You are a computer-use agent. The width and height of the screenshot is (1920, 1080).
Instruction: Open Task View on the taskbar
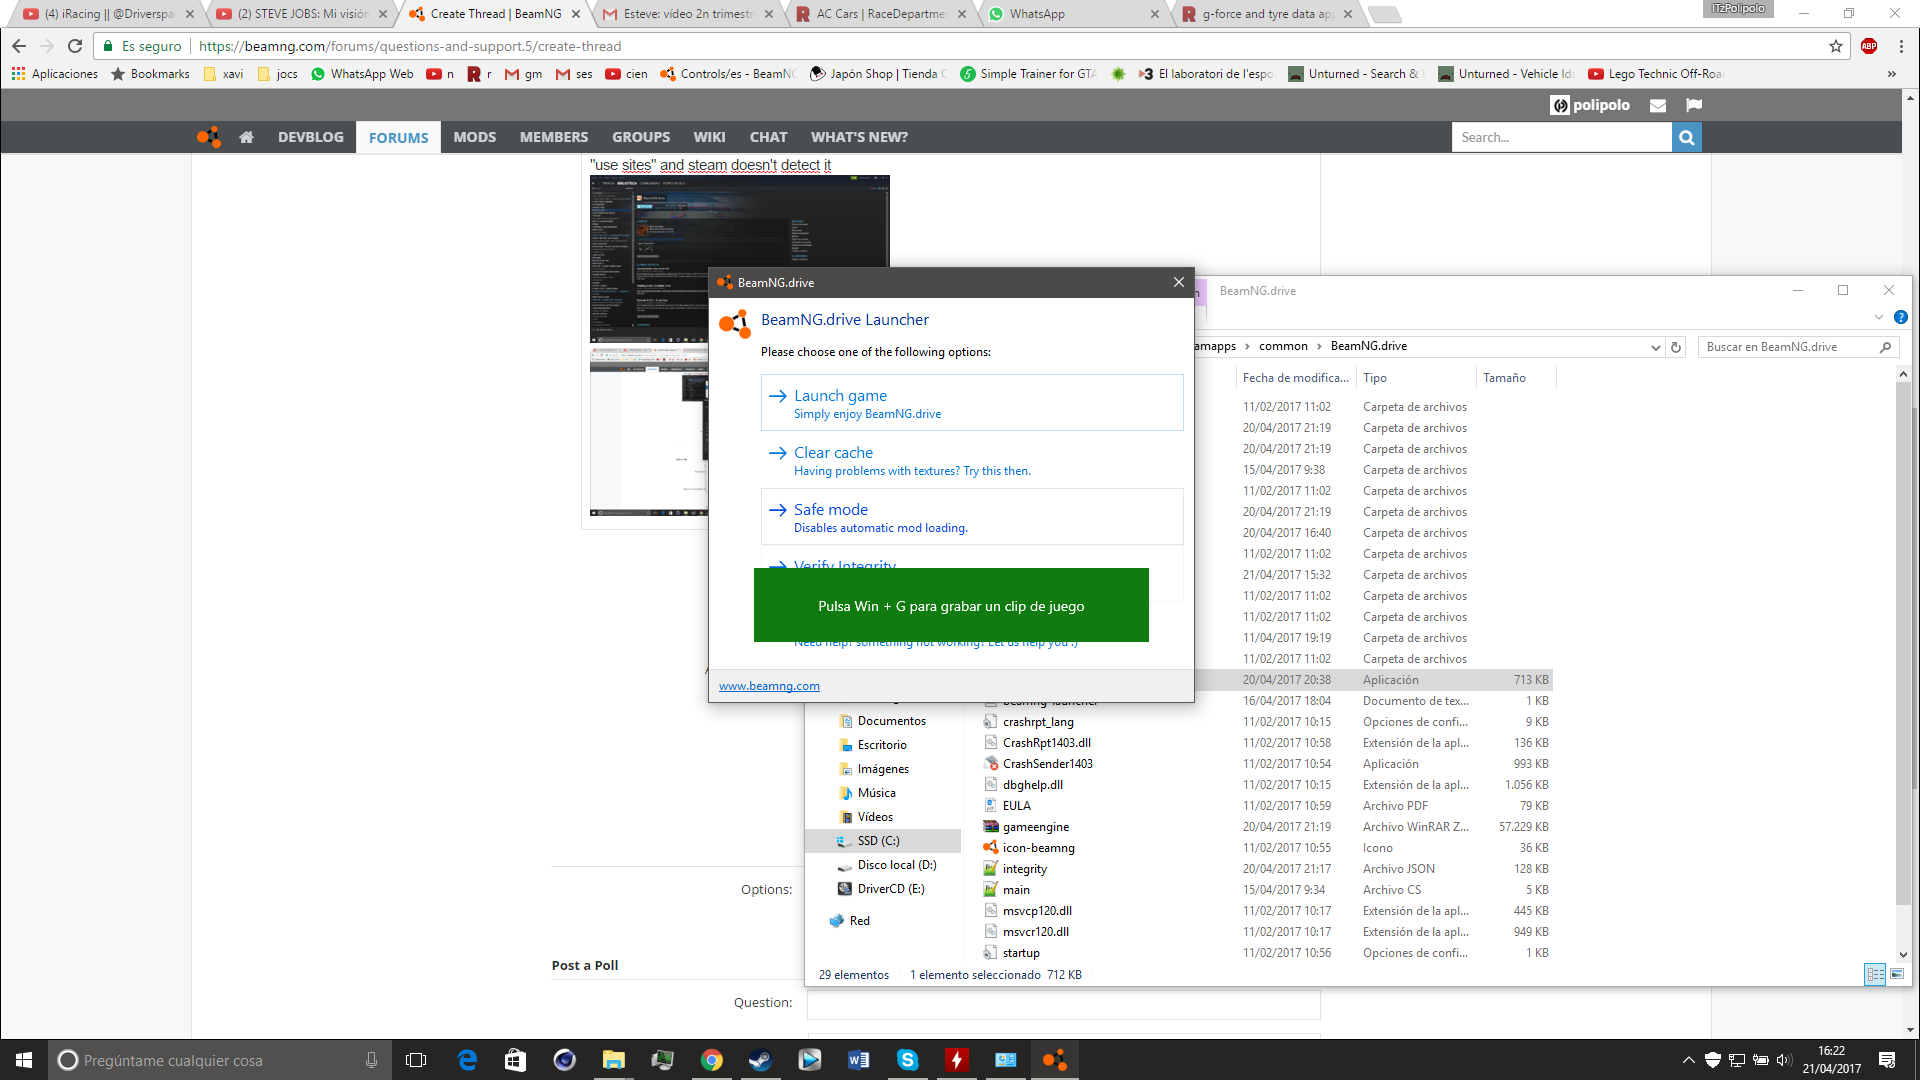(x=416, y=1060)
